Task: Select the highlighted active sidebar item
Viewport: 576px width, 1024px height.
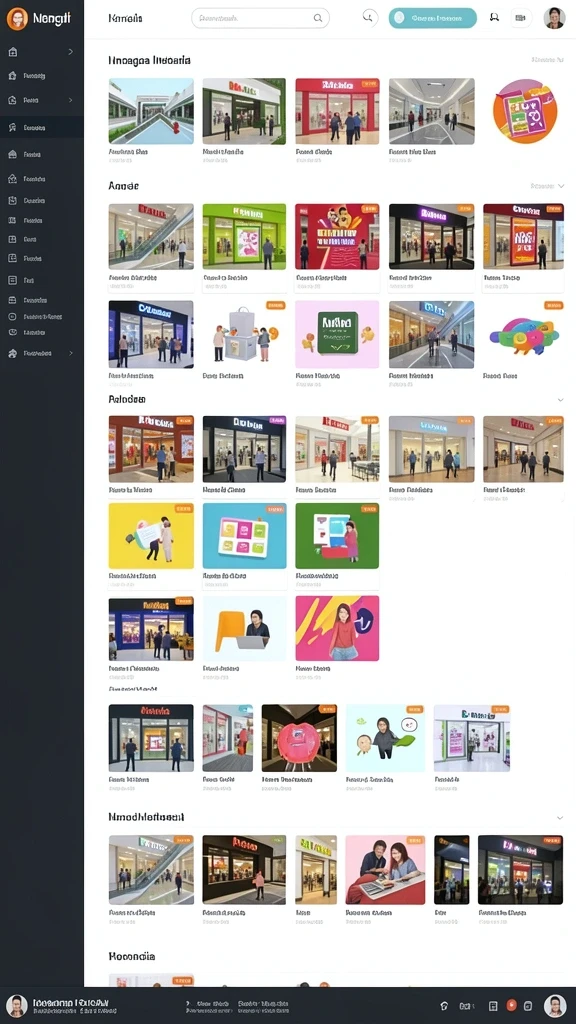Action: coord(42,127)
